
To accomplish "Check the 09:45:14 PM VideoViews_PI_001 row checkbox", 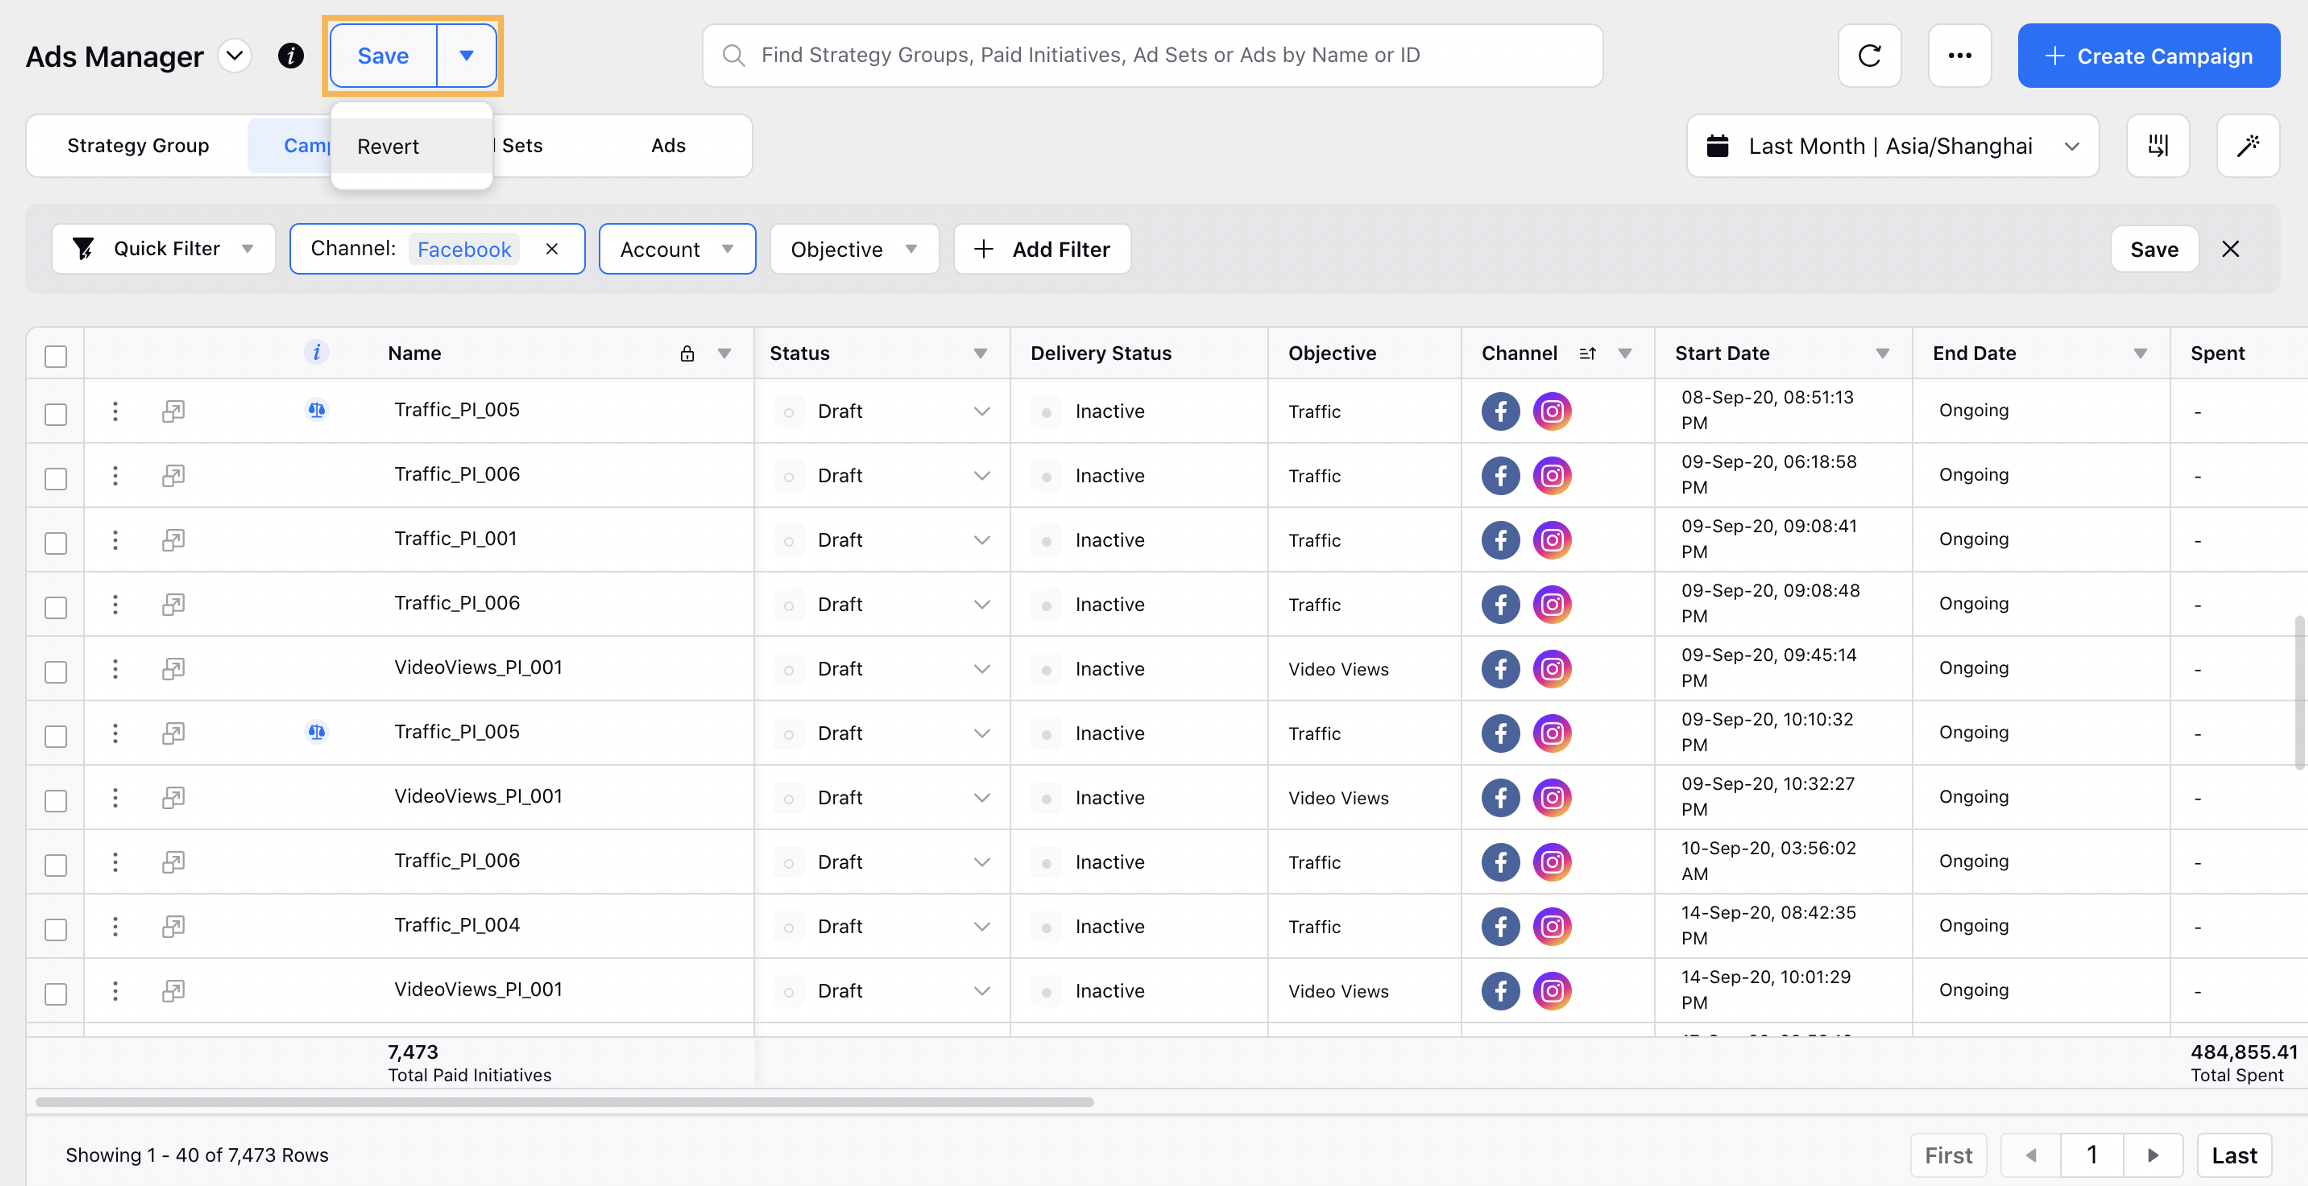I will (56, 672).
